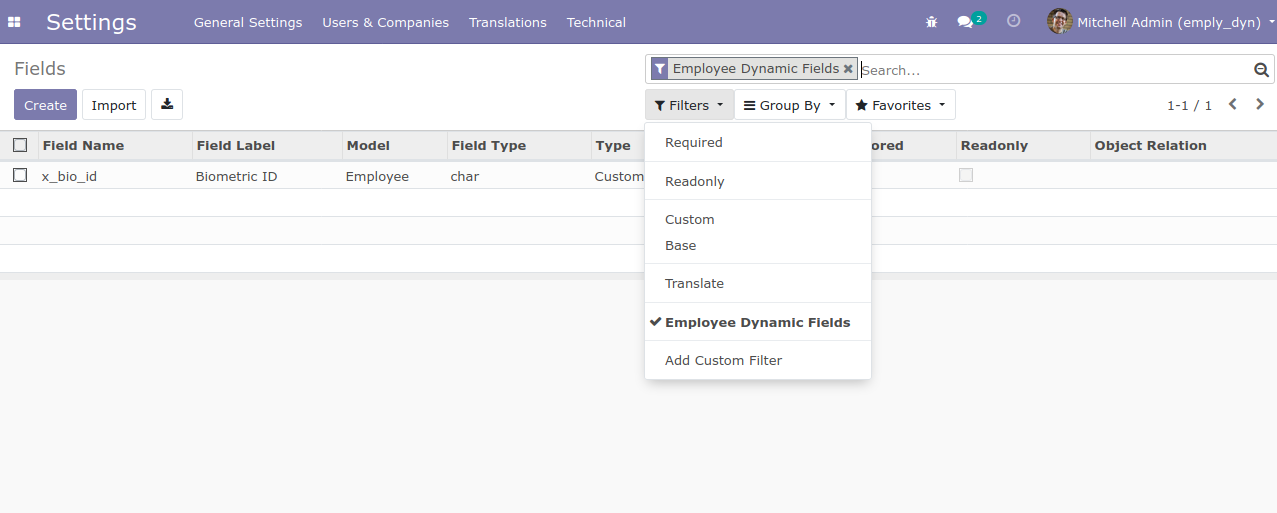Image resolution: width=1277 pixels, height=513 pixels.
Task: Click the search magnifier icon
Action: coord(1261,70)
